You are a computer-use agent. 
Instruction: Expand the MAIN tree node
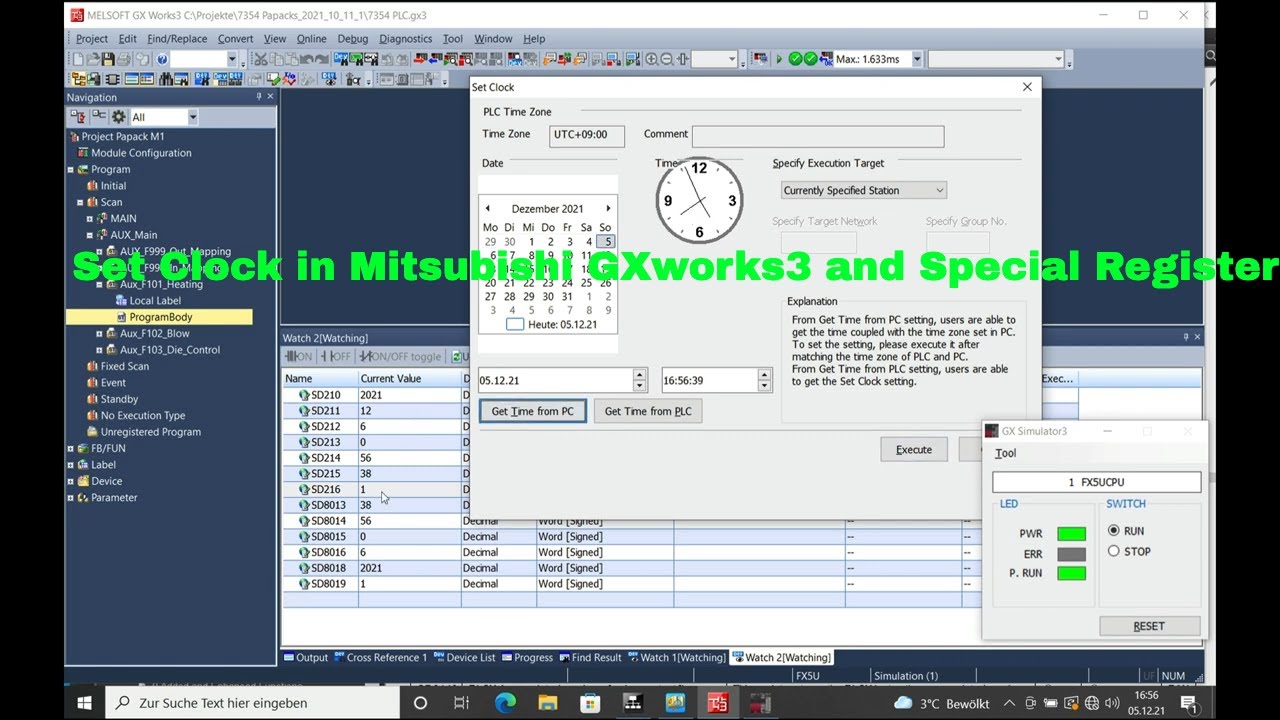pyautogui.click(x=90, y=218)
